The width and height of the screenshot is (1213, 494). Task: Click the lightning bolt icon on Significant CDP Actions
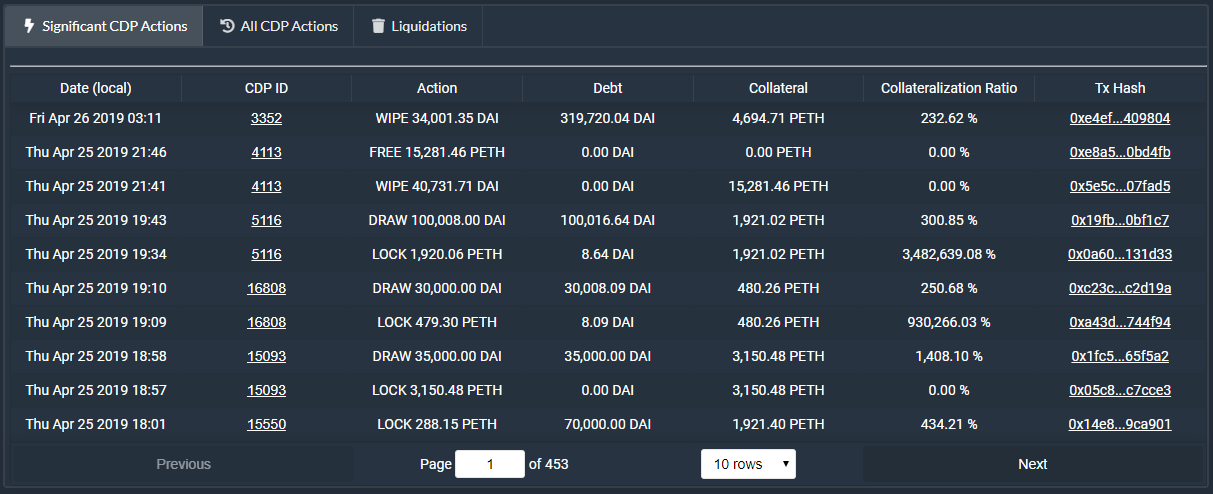(x=29, y=26)
